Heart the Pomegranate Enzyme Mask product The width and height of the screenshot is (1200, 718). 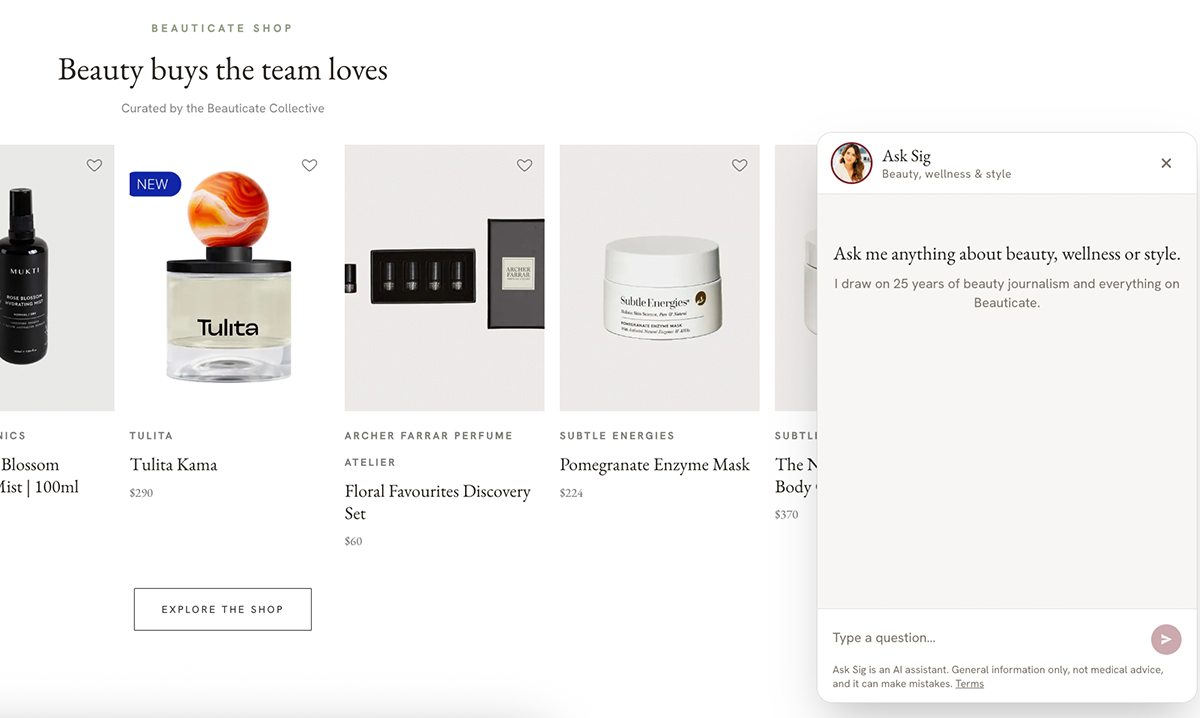tap(739, 166)
